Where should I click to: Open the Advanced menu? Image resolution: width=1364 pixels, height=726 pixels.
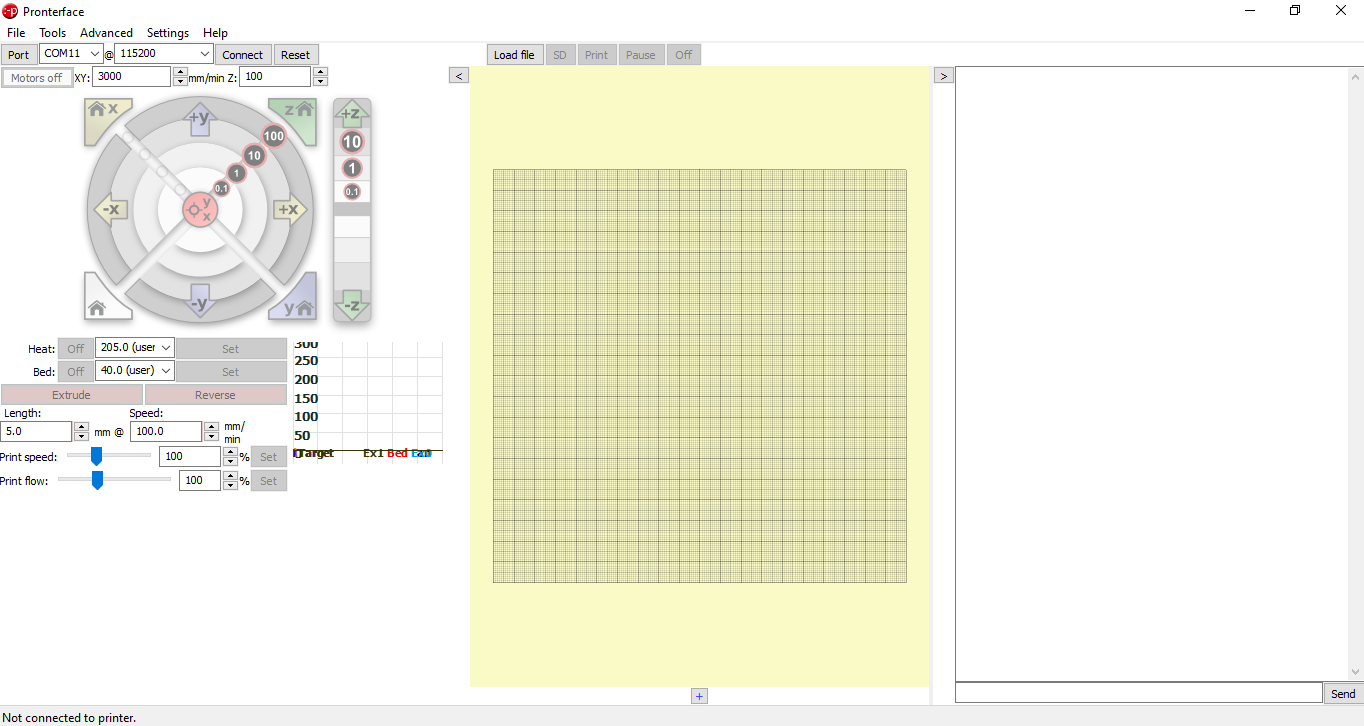tap(107, 33)
